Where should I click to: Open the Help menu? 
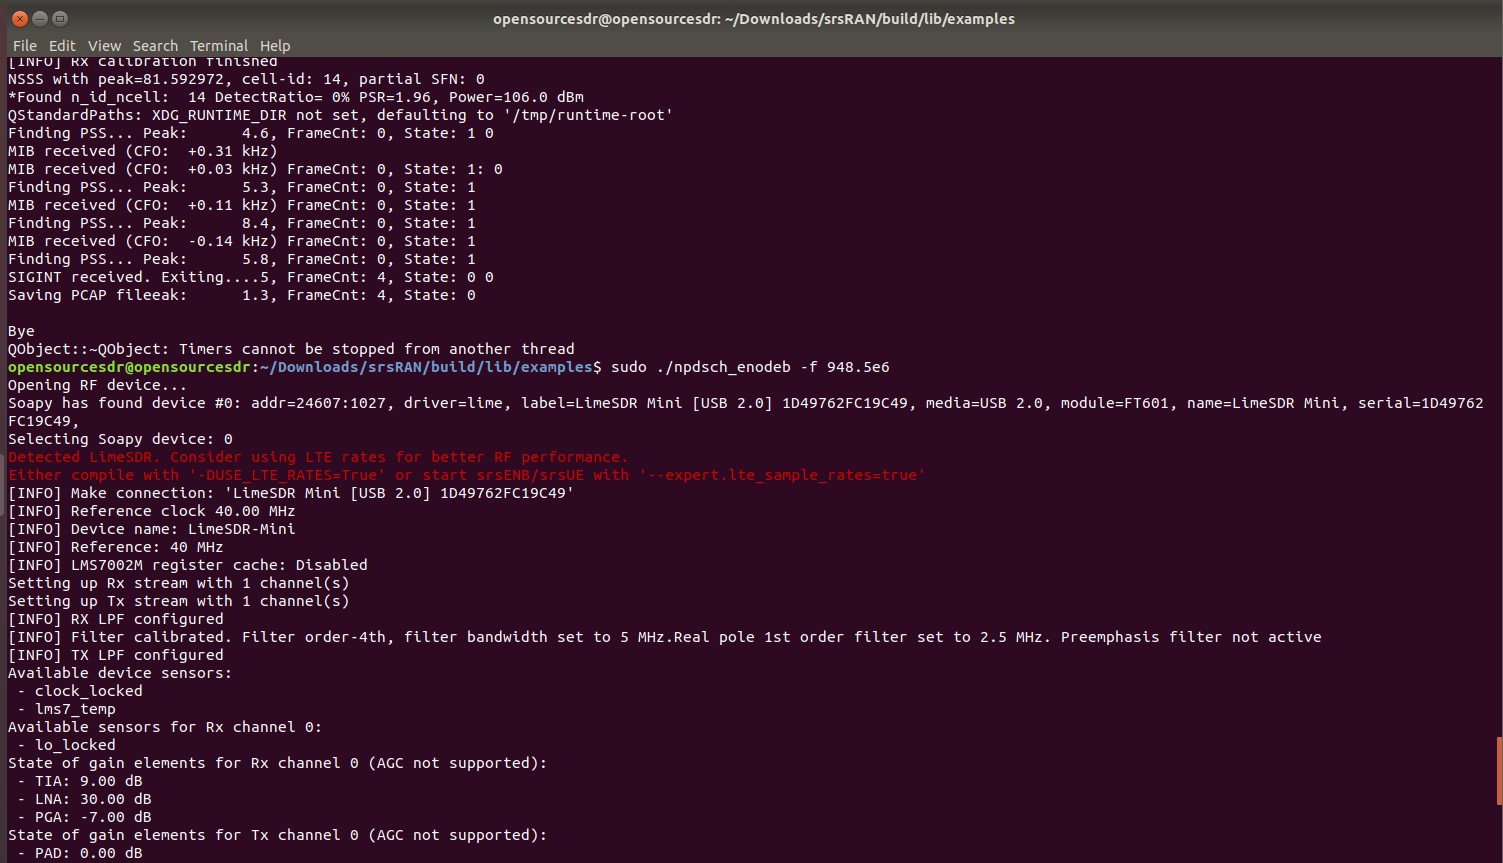[275, 46]
